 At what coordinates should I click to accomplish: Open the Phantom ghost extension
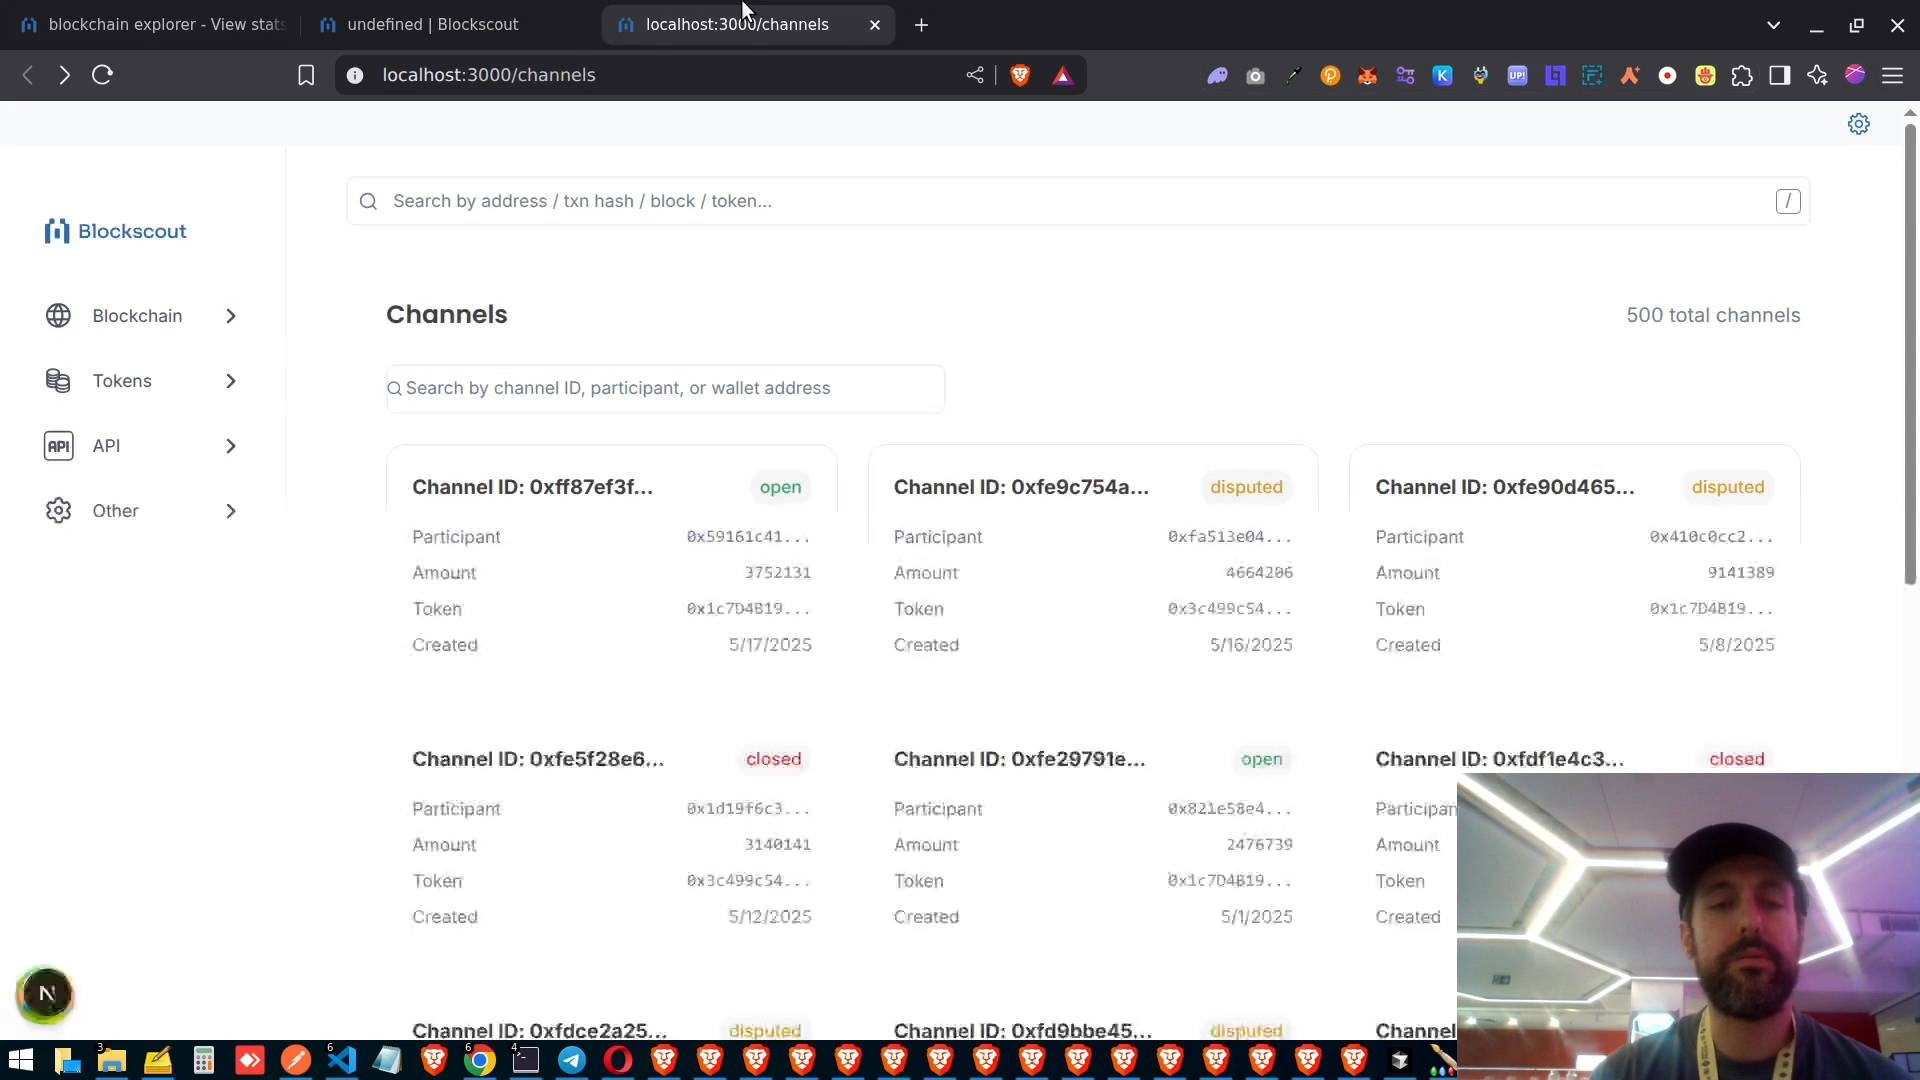pyautogui.click(x=1217, y=75)
